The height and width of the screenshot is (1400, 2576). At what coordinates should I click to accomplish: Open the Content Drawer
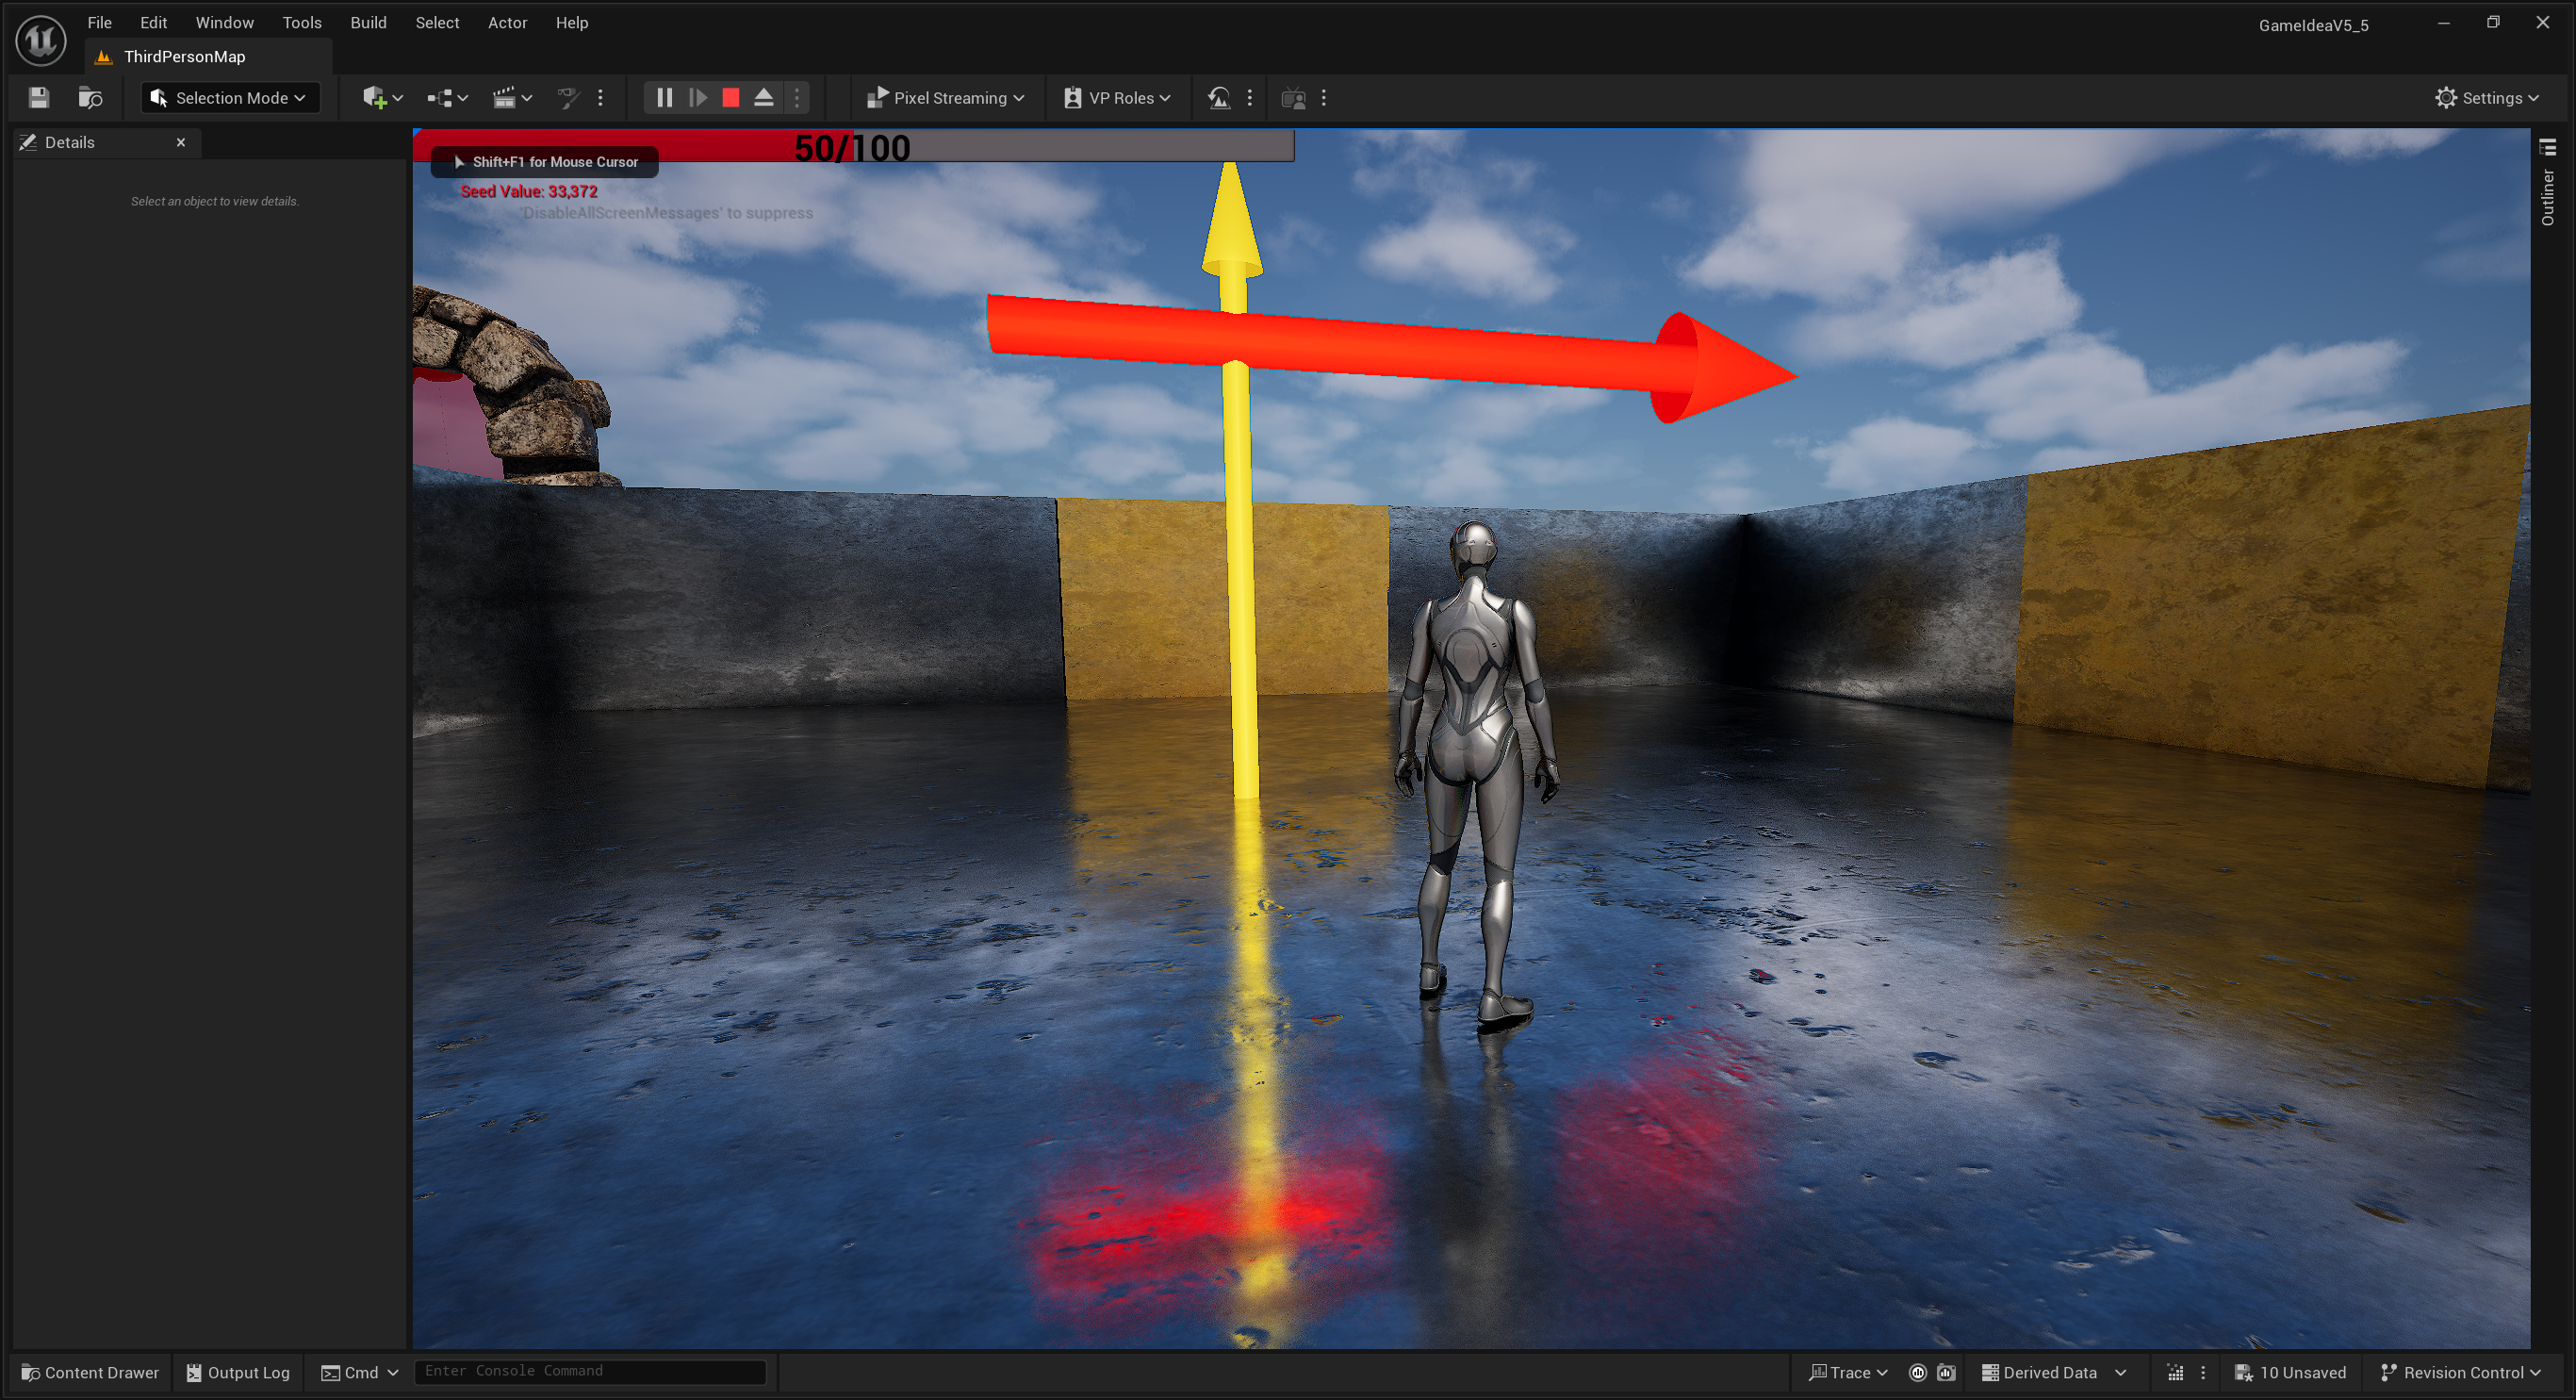coord(90,1373)
